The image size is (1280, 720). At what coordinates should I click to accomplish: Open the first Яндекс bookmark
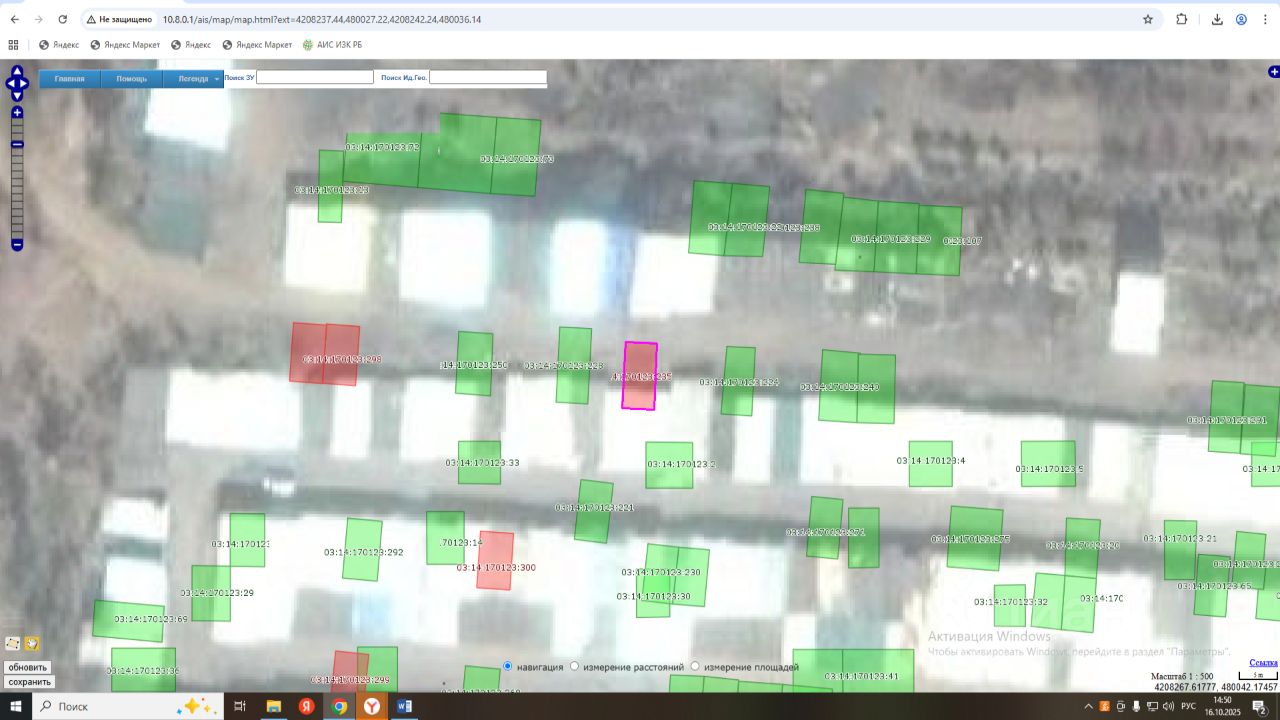(59, 45)
